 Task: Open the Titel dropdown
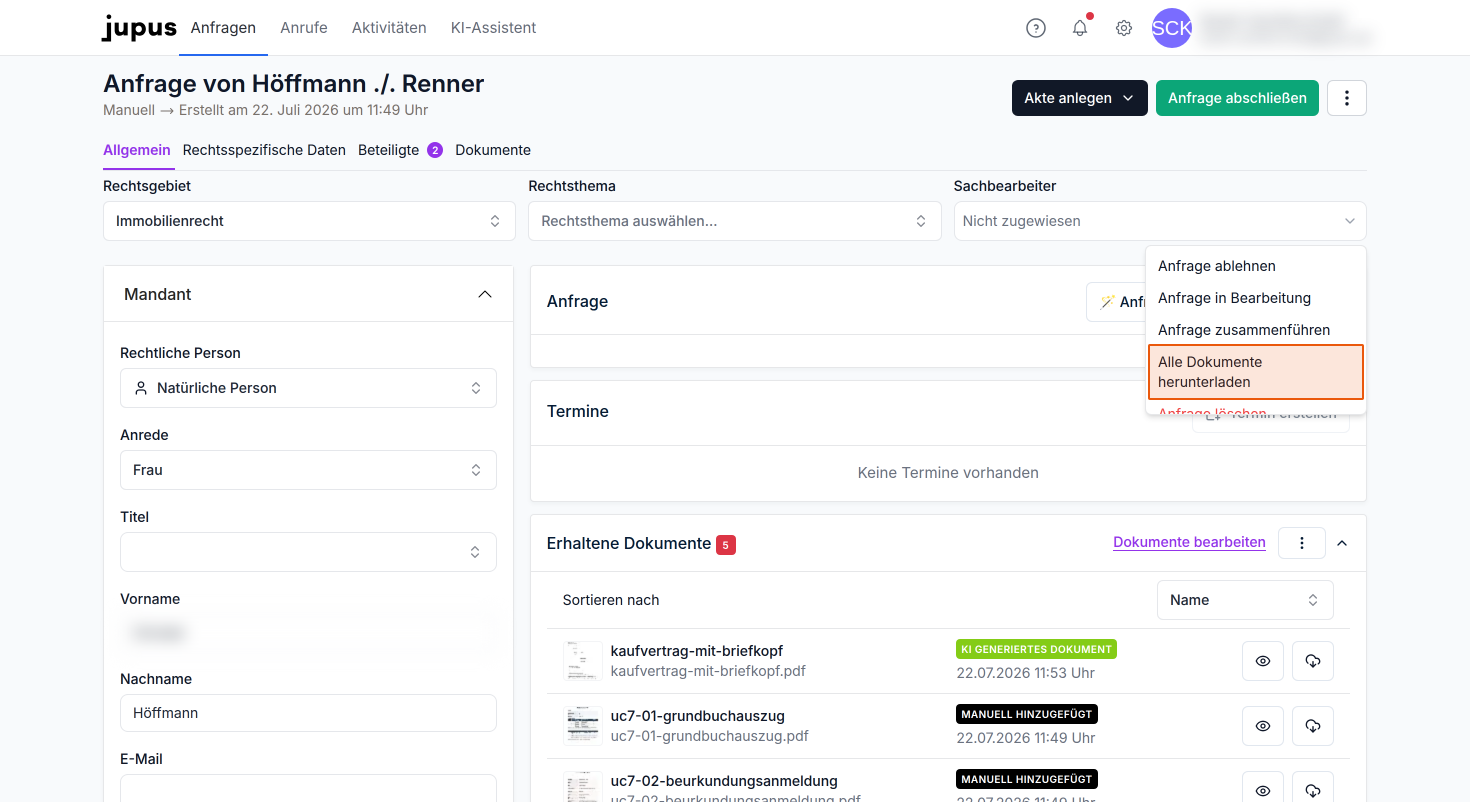pyautogui.click(x=308, y=552)
